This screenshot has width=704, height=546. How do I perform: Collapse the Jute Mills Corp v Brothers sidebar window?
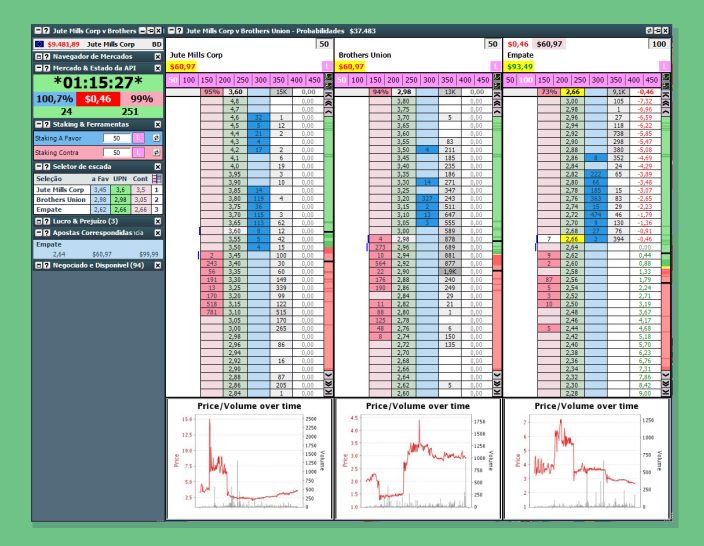pos(39,31)
